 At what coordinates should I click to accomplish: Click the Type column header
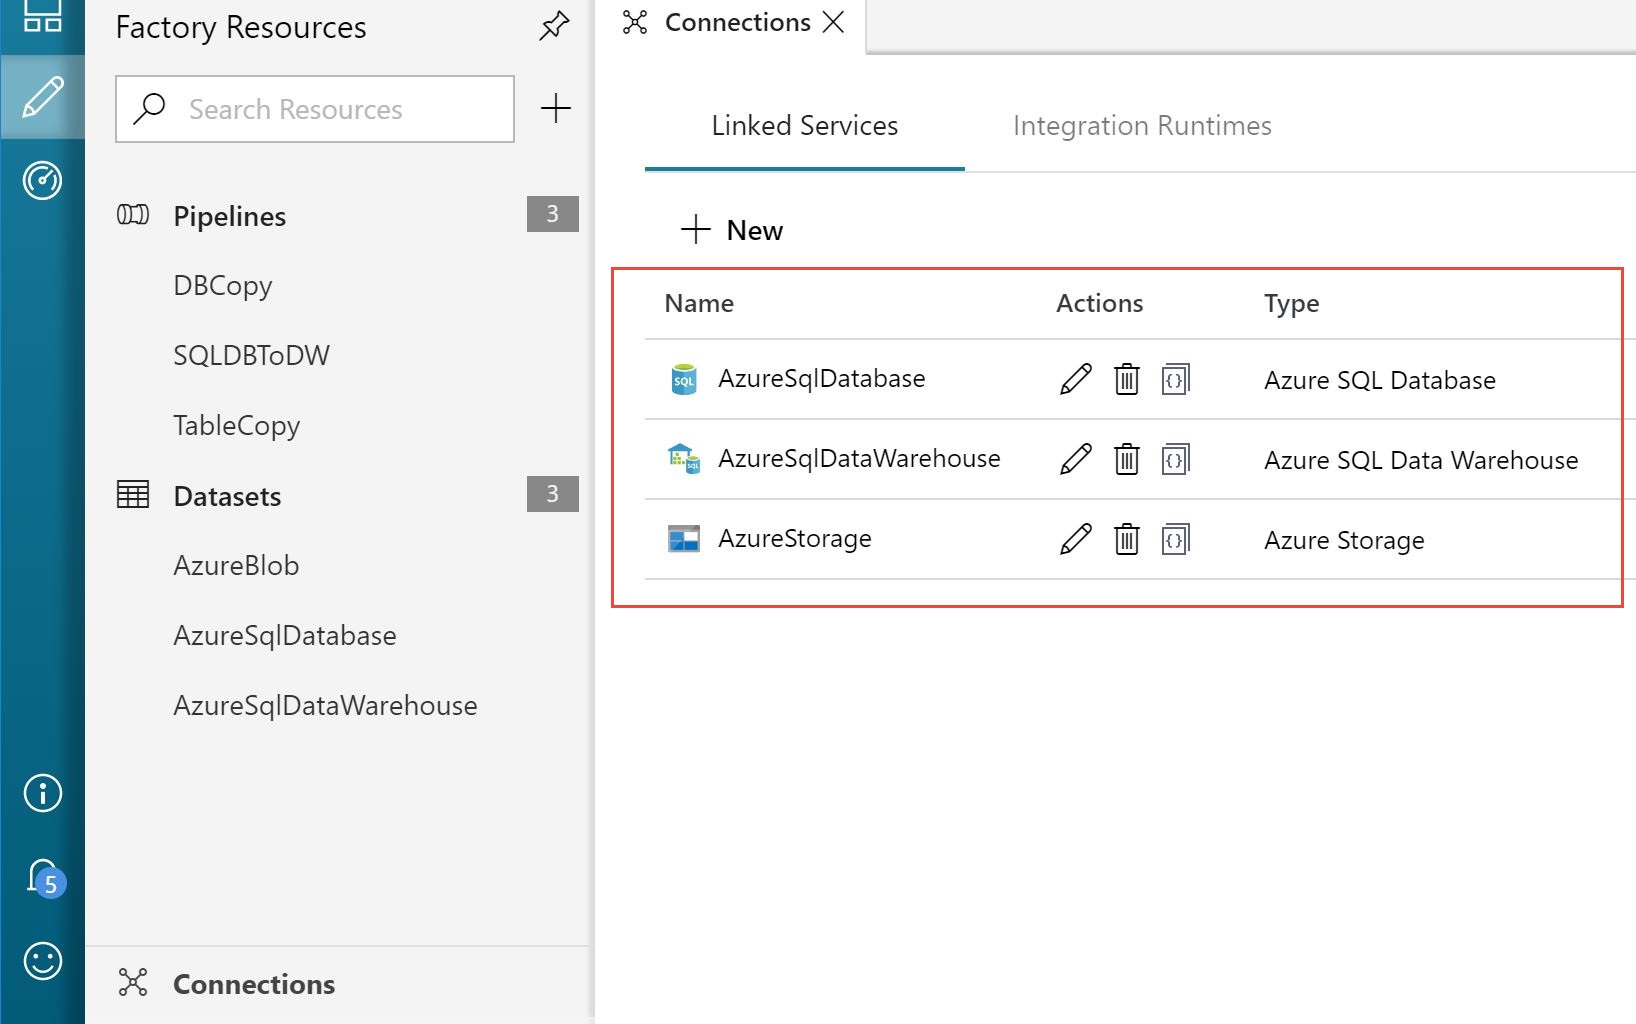pyautogui.click(x=1291, y=304)
